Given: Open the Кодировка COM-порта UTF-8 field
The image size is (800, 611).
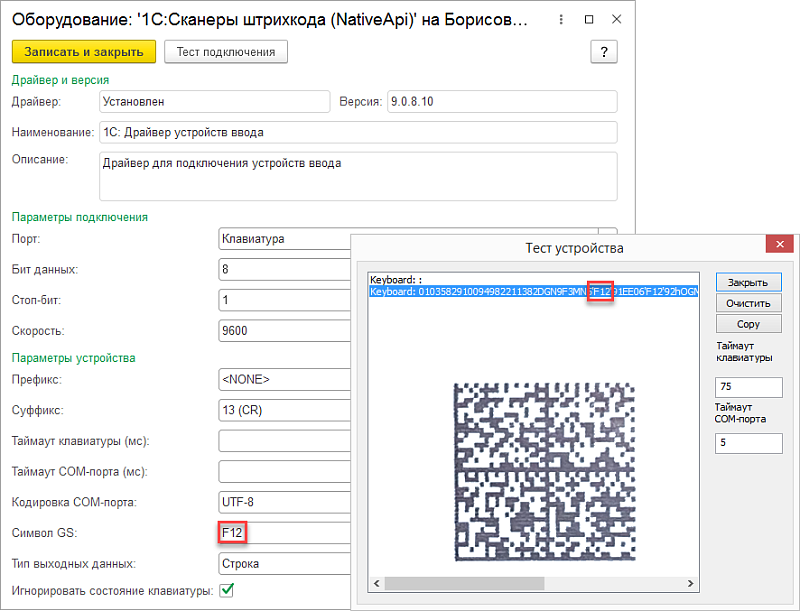Looking at the screenshot, I should 283,502.
